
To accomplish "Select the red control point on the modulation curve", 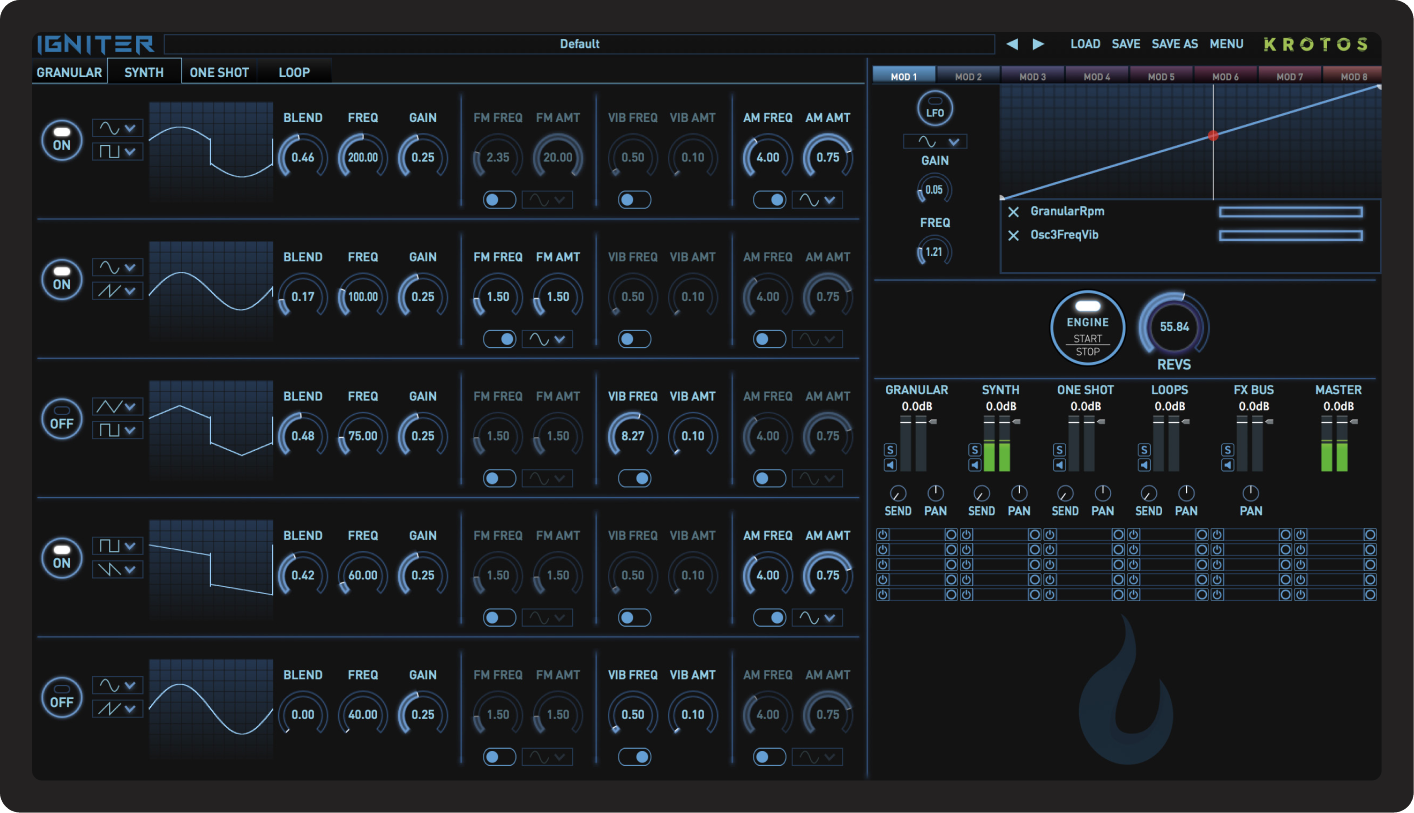I will coord(1213,135).
